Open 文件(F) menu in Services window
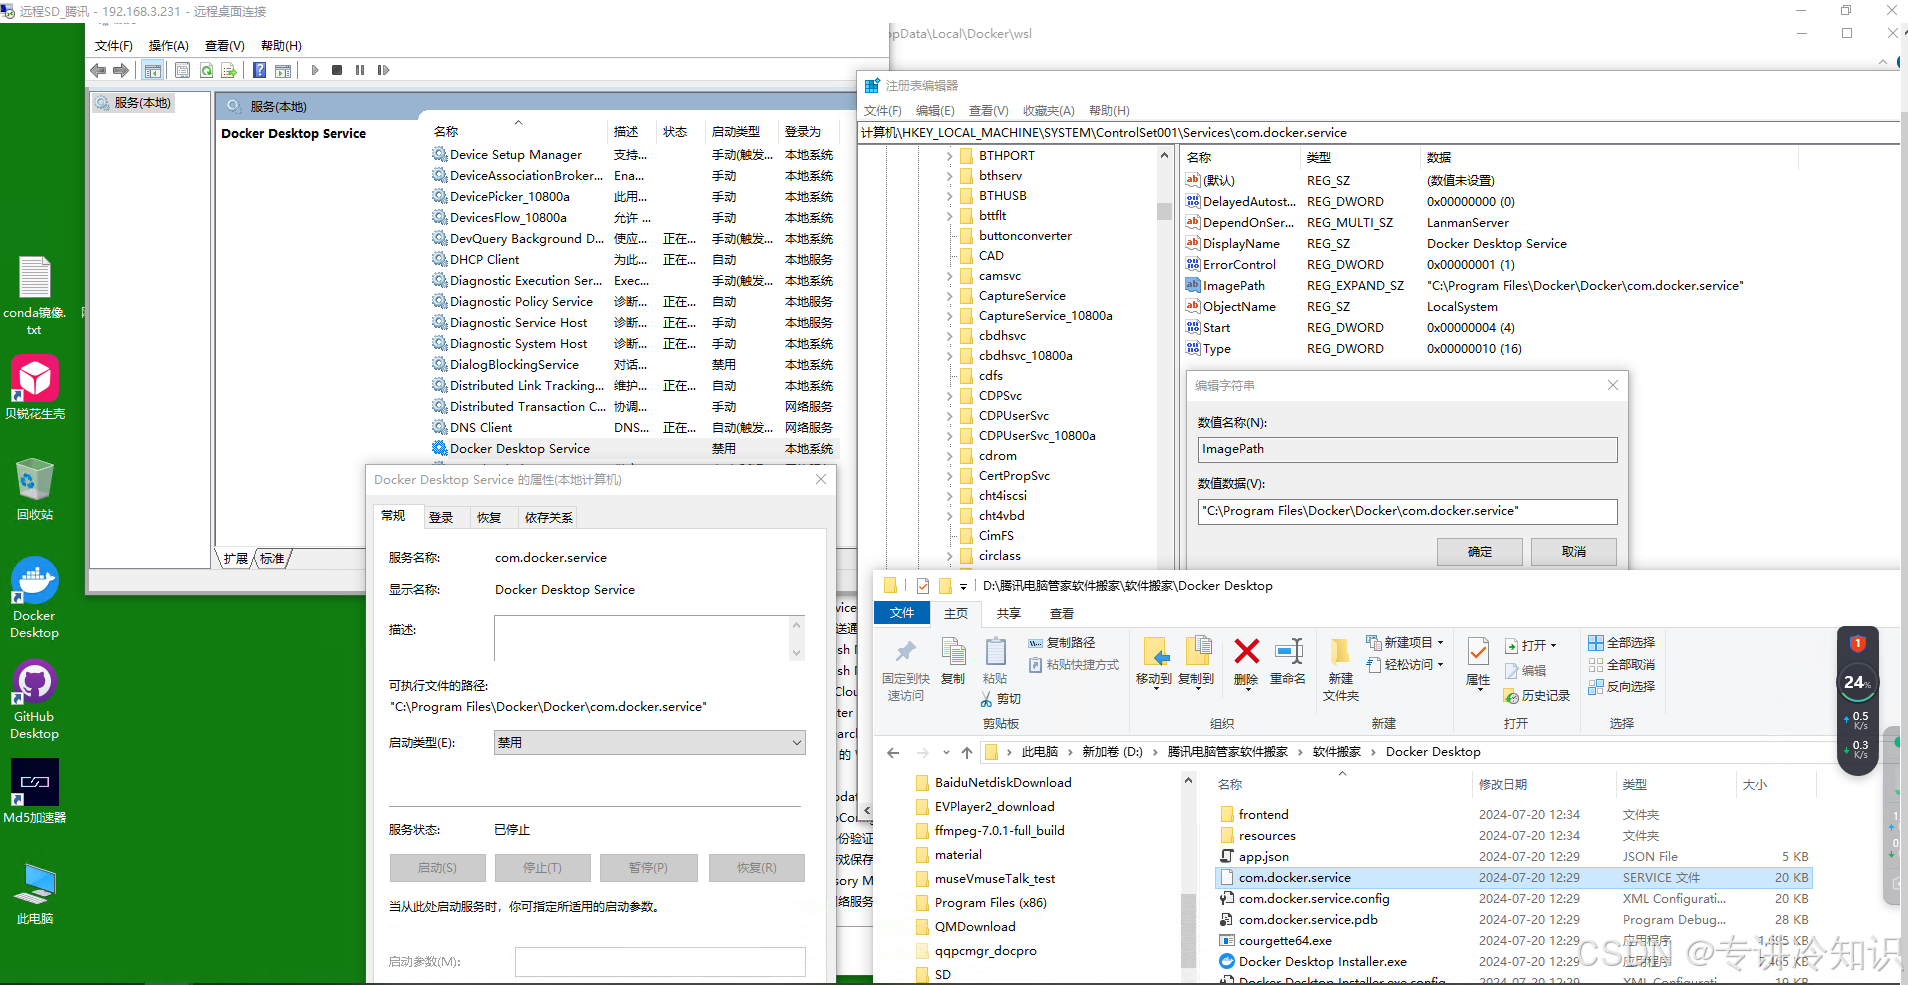 click(114, 46)
